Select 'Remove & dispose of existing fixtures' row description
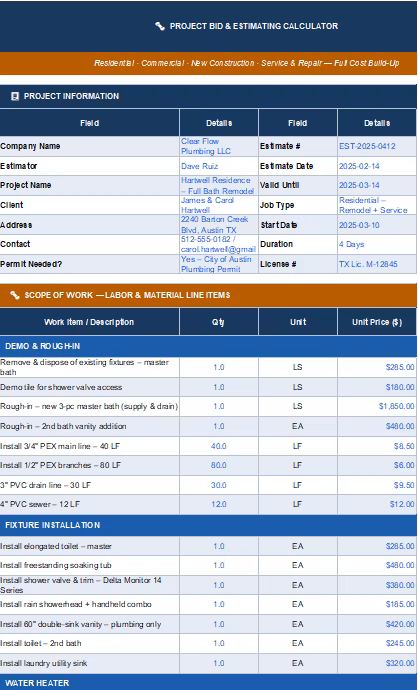This screenshot has width=418, height=690. point(84,367)
